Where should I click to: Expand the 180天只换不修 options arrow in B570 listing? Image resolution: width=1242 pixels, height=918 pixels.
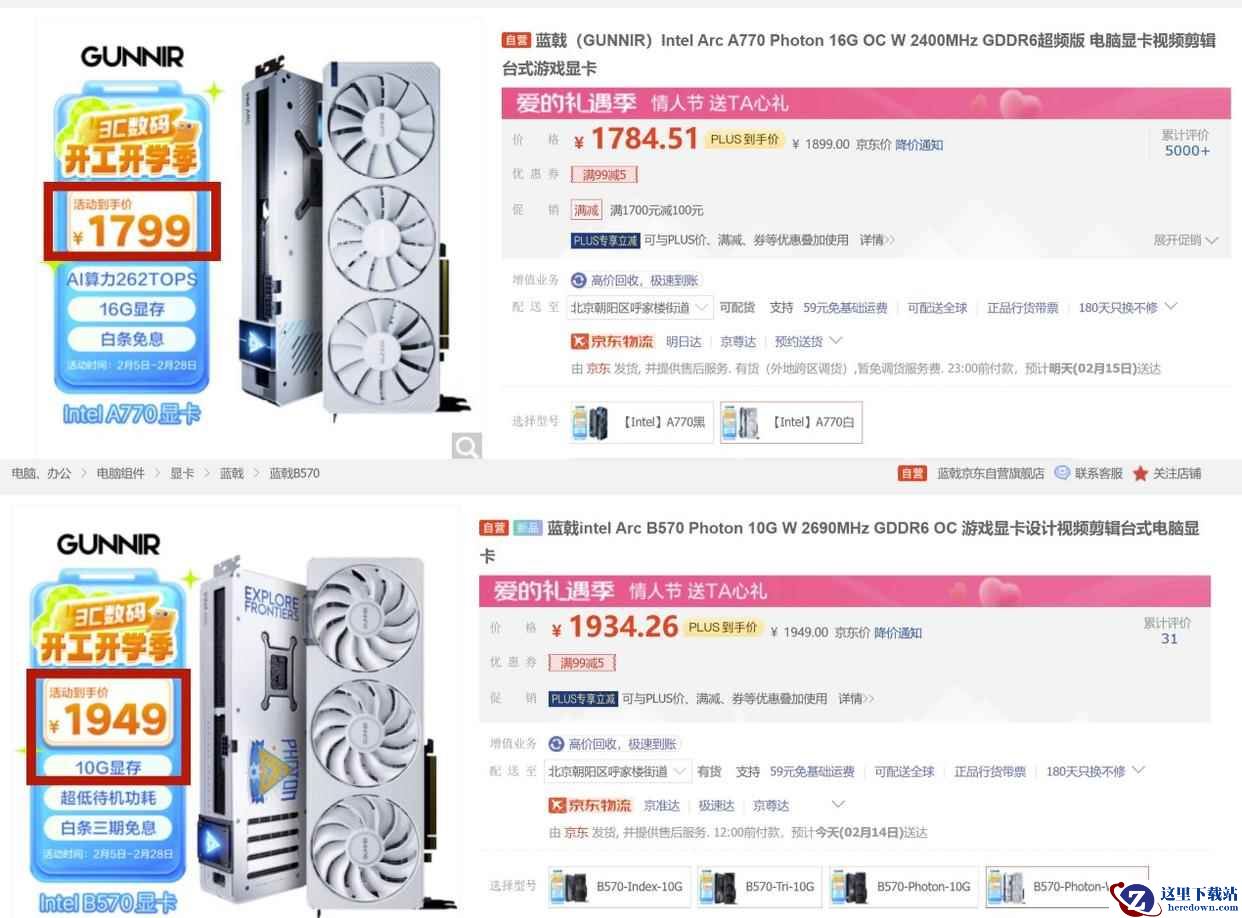(1136, 770)
